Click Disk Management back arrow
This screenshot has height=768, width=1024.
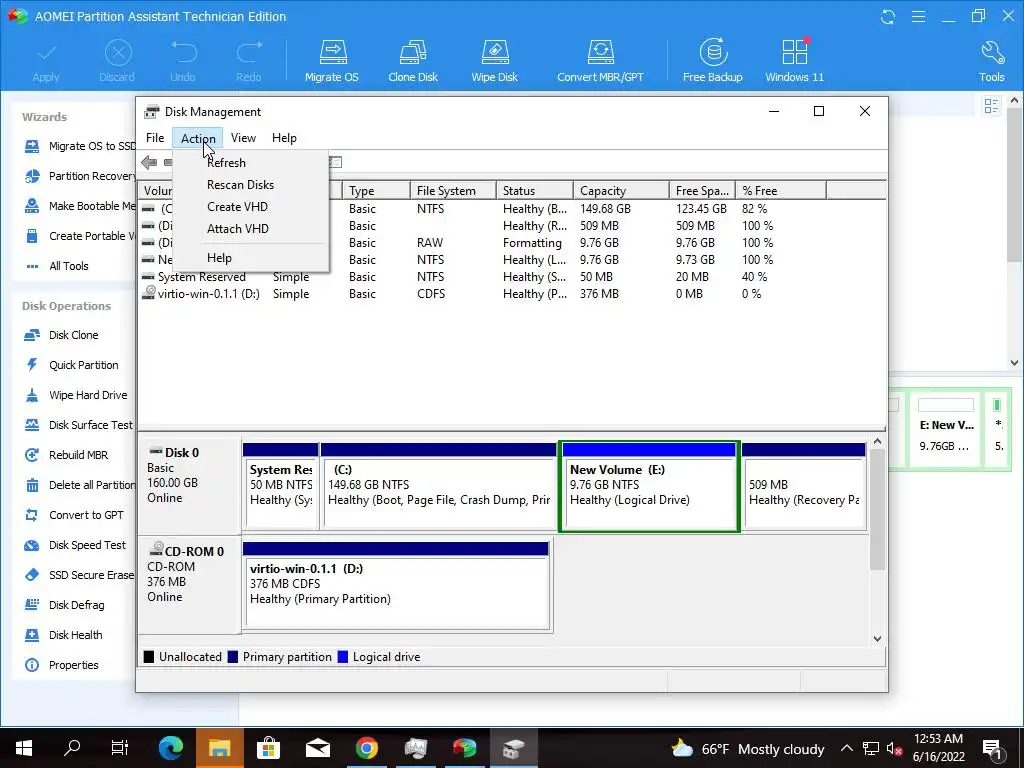149,162
